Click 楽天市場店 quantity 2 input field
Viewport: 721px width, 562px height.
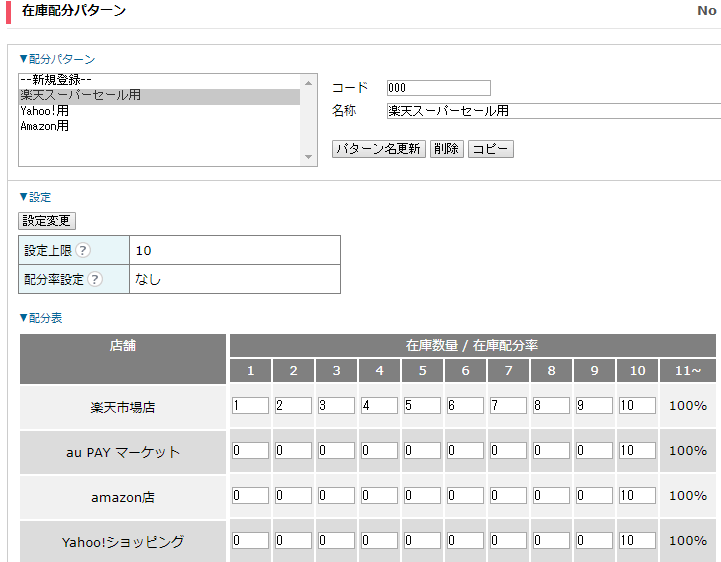point(293,406)
